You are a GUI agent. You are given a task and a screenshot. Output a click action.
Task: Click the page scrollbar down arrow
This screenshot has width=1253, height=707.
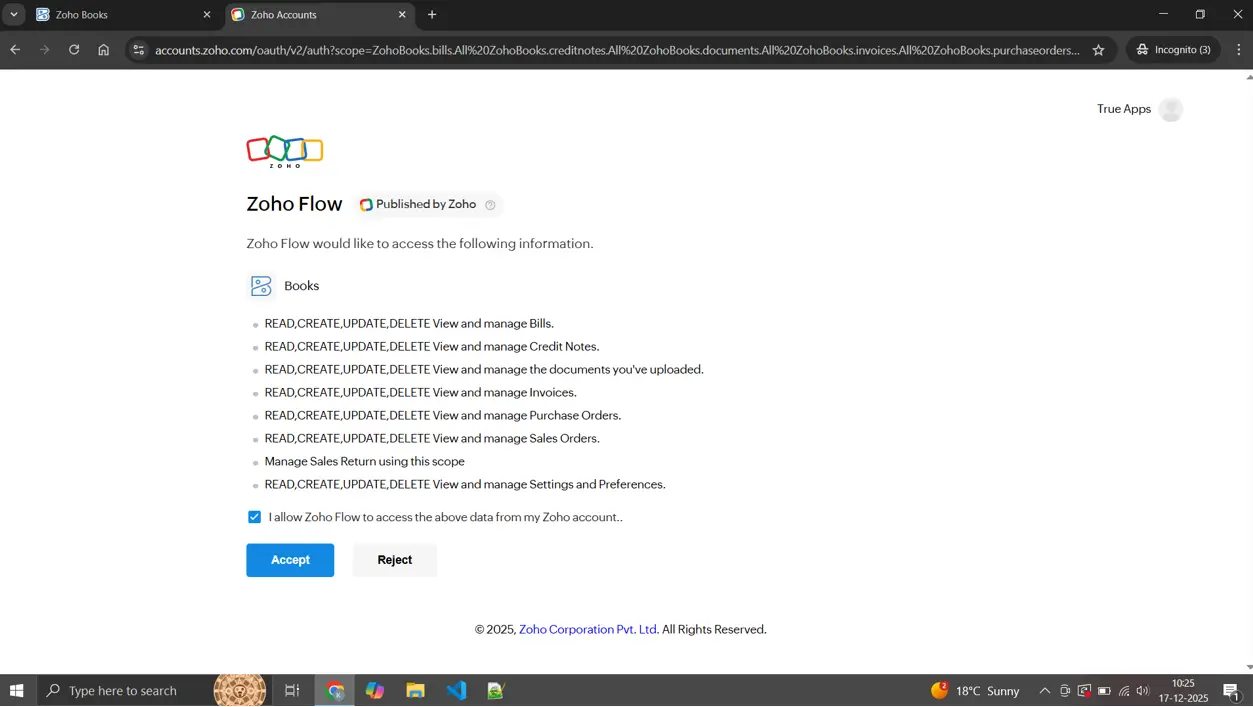1248,667
